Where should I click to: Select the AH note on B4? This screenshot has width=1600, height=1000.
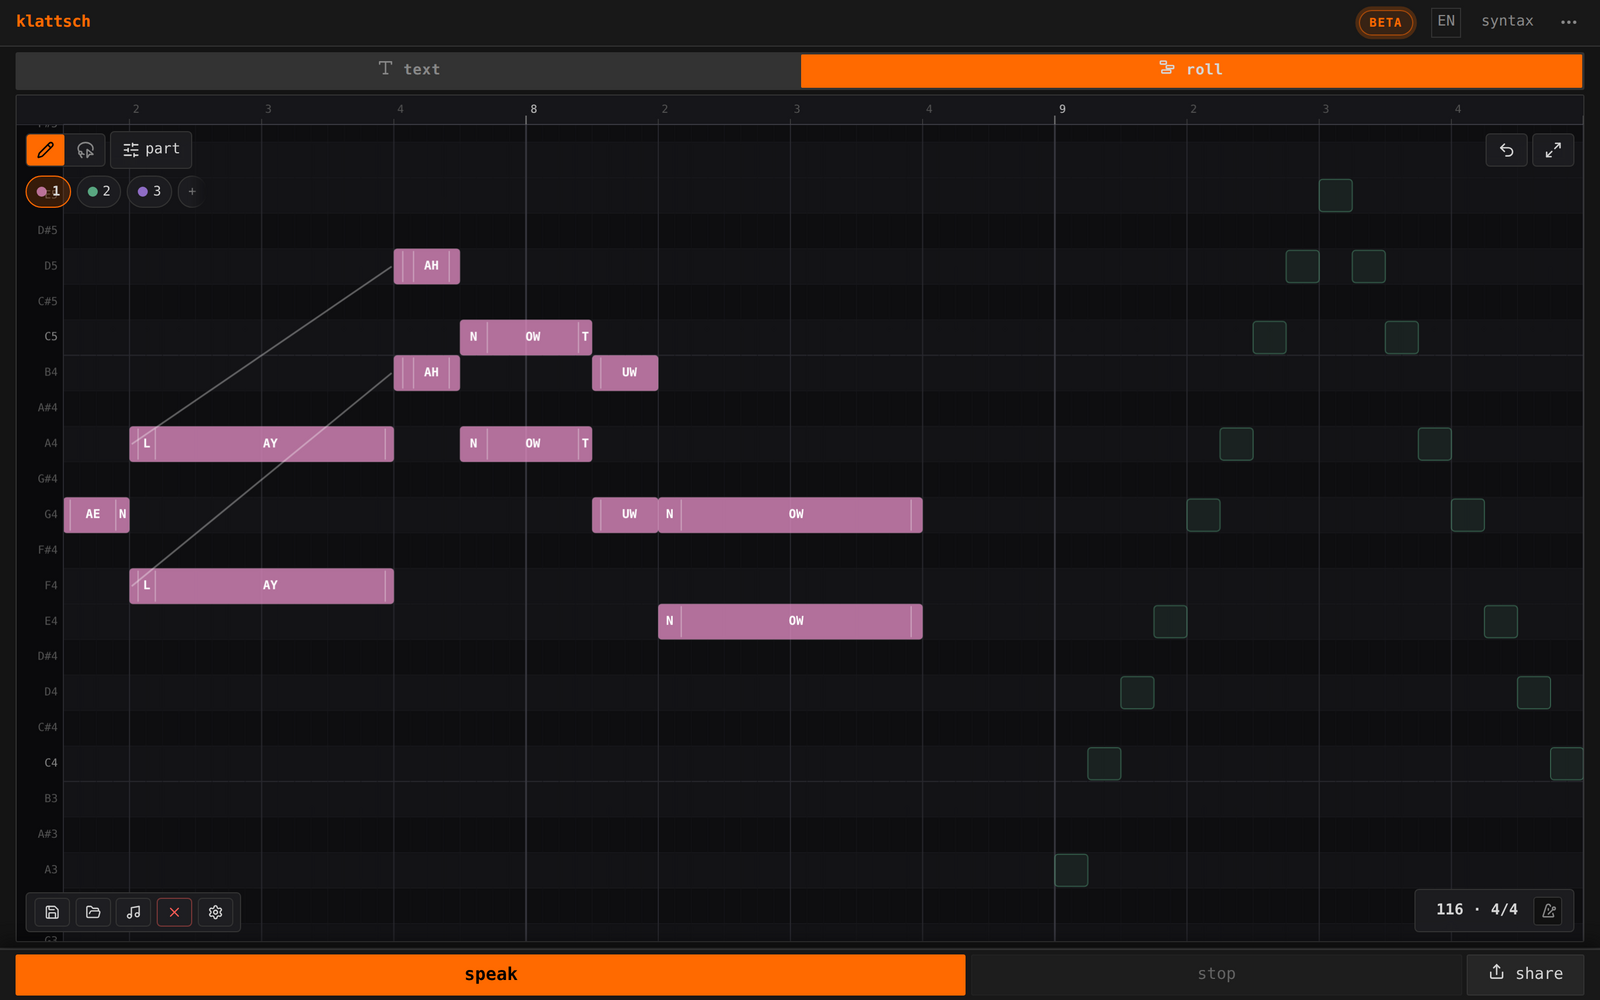tap(427, 373)
